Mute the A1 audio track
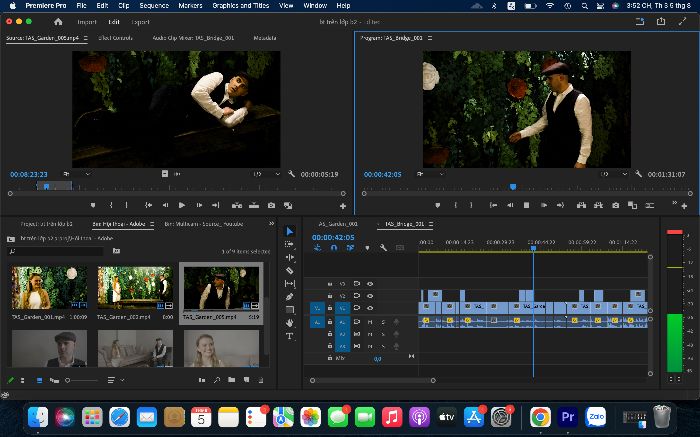This screenshot has width=700, height=437. coord(370,322)
